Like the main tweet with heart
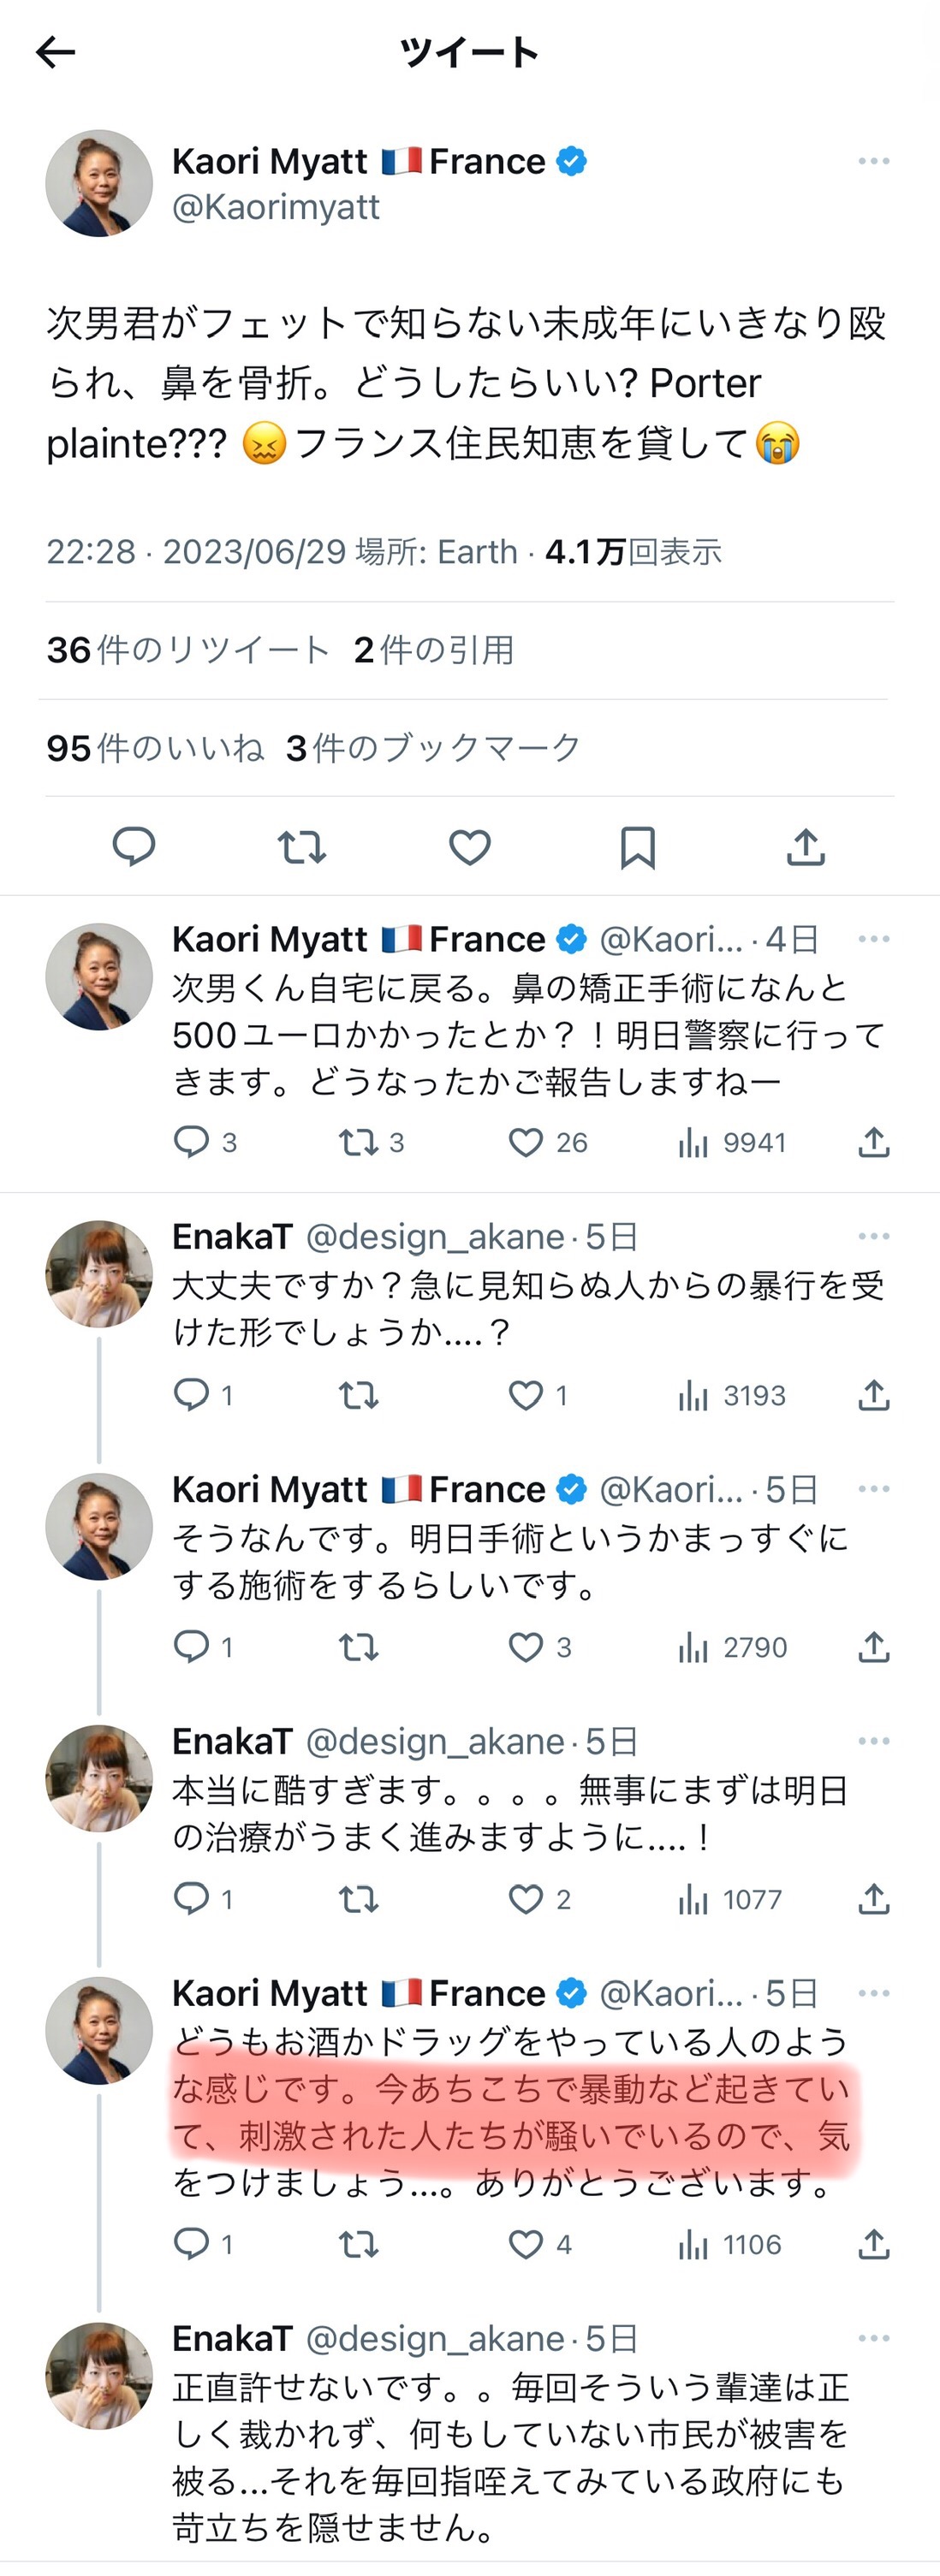 469,847
